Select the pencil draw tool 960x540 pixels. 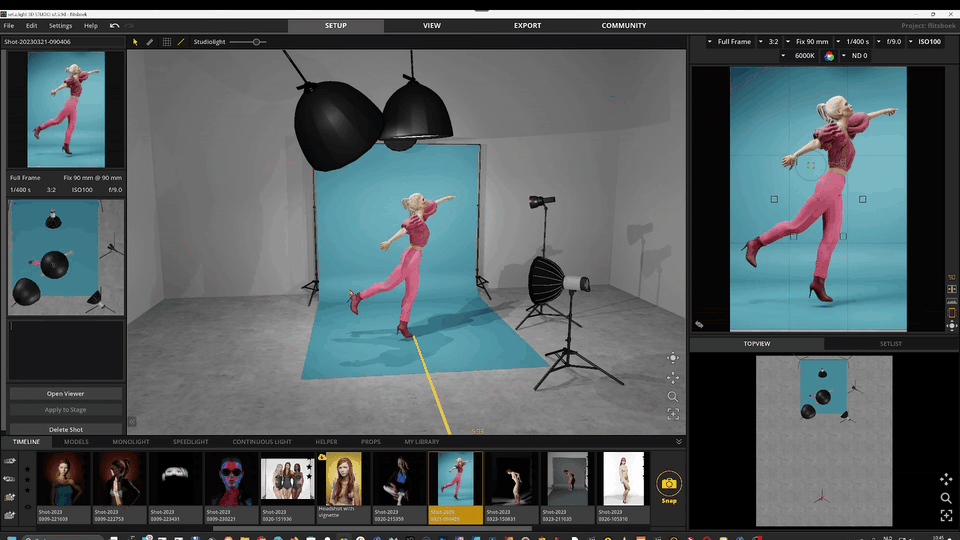pos(149,42)
